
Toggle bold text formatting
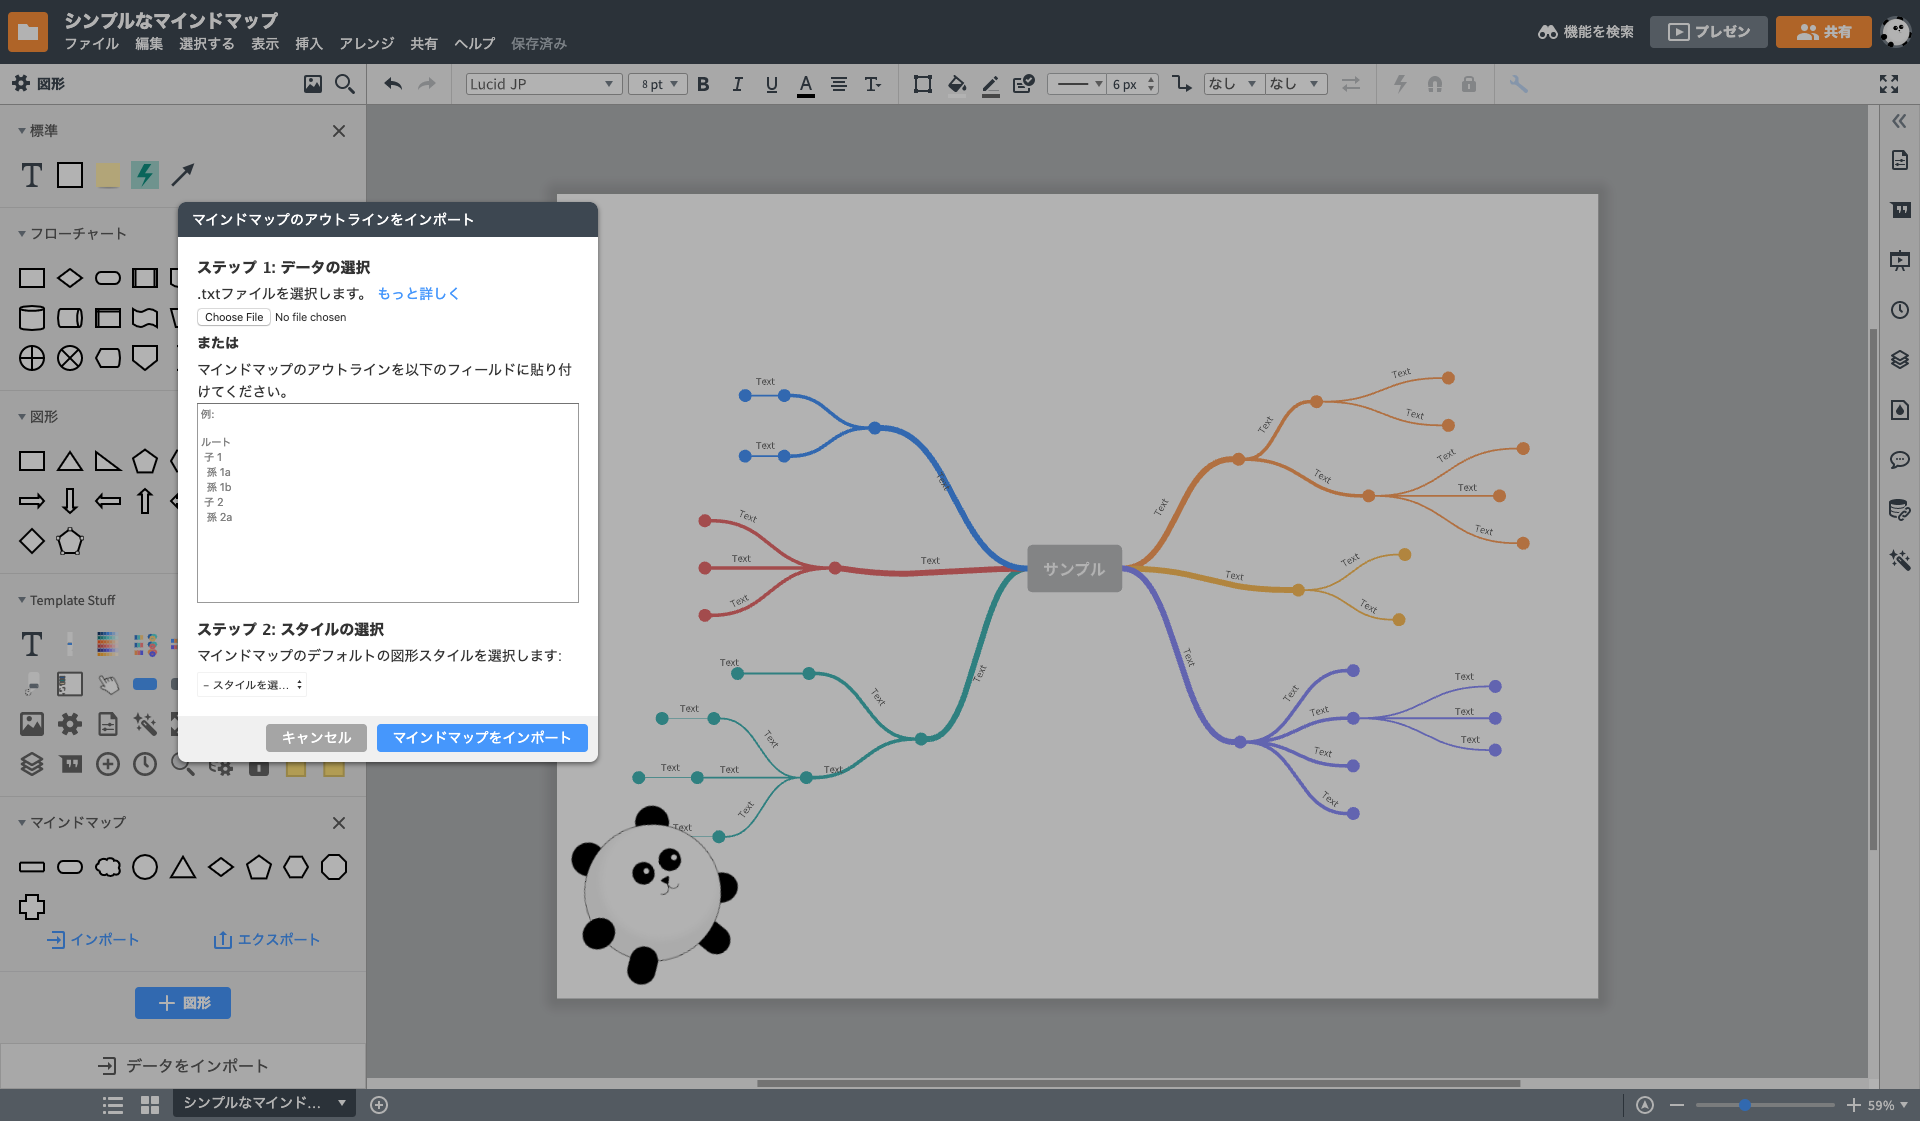point(703,84)
